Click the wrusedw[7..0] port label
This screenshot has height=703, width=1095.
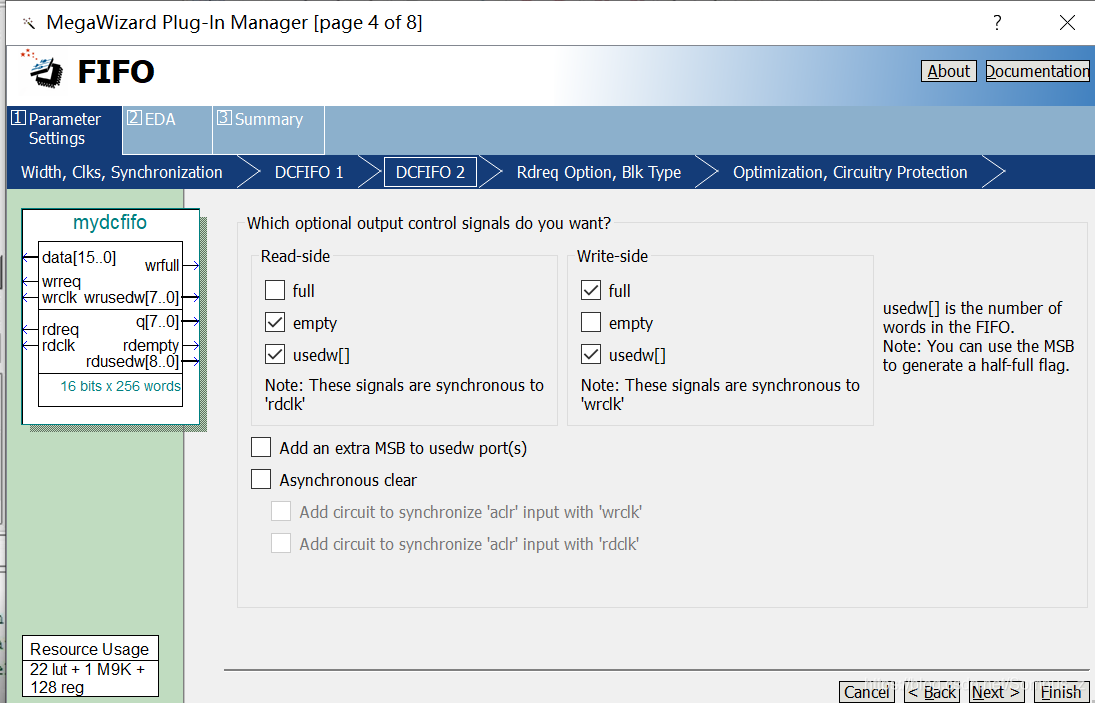[x=131, y=297]
